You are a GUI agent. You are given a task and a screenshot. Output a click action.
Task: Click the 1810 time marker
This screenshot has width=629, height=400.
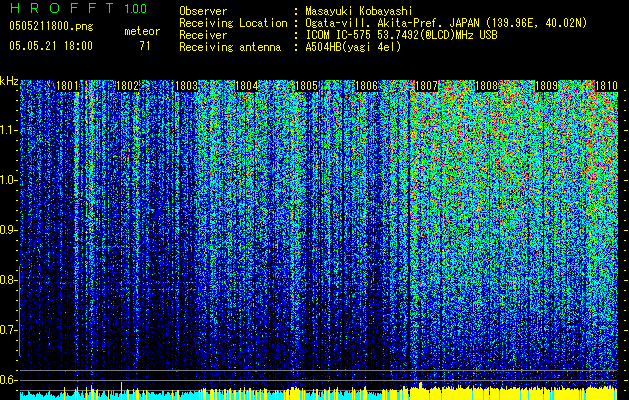tap(606, 86)
